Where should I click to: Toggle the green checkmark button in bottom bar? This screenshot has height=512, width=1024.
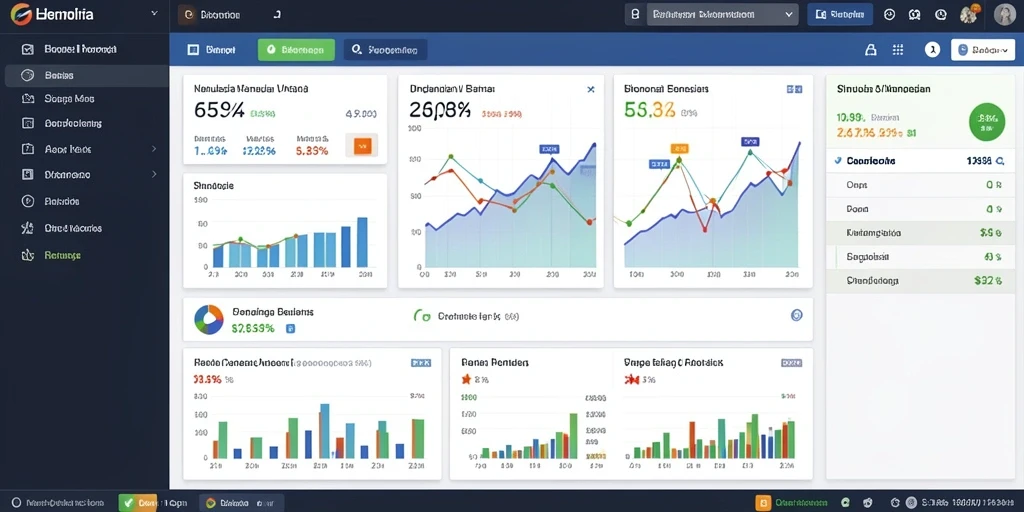[128, 503]
